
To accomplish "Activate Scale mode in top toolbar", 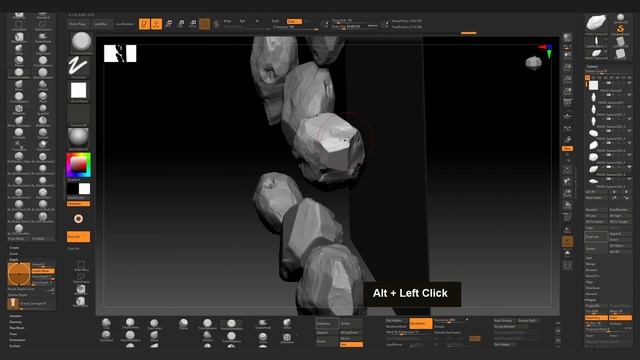I will (x=181, y=24).
